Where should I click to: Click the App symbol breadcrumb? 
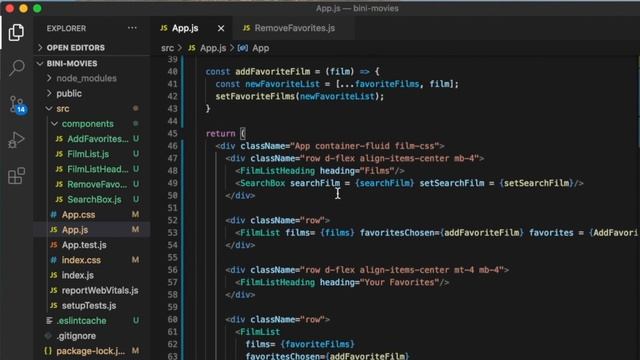[x=253, y=48]
